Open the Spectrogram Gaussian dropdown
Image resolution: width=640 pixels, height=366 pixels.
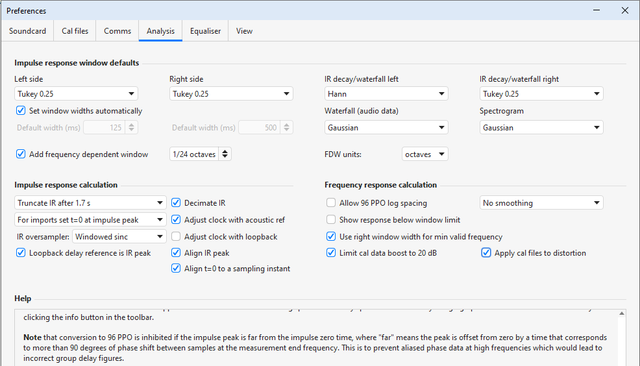click(541, 128)
